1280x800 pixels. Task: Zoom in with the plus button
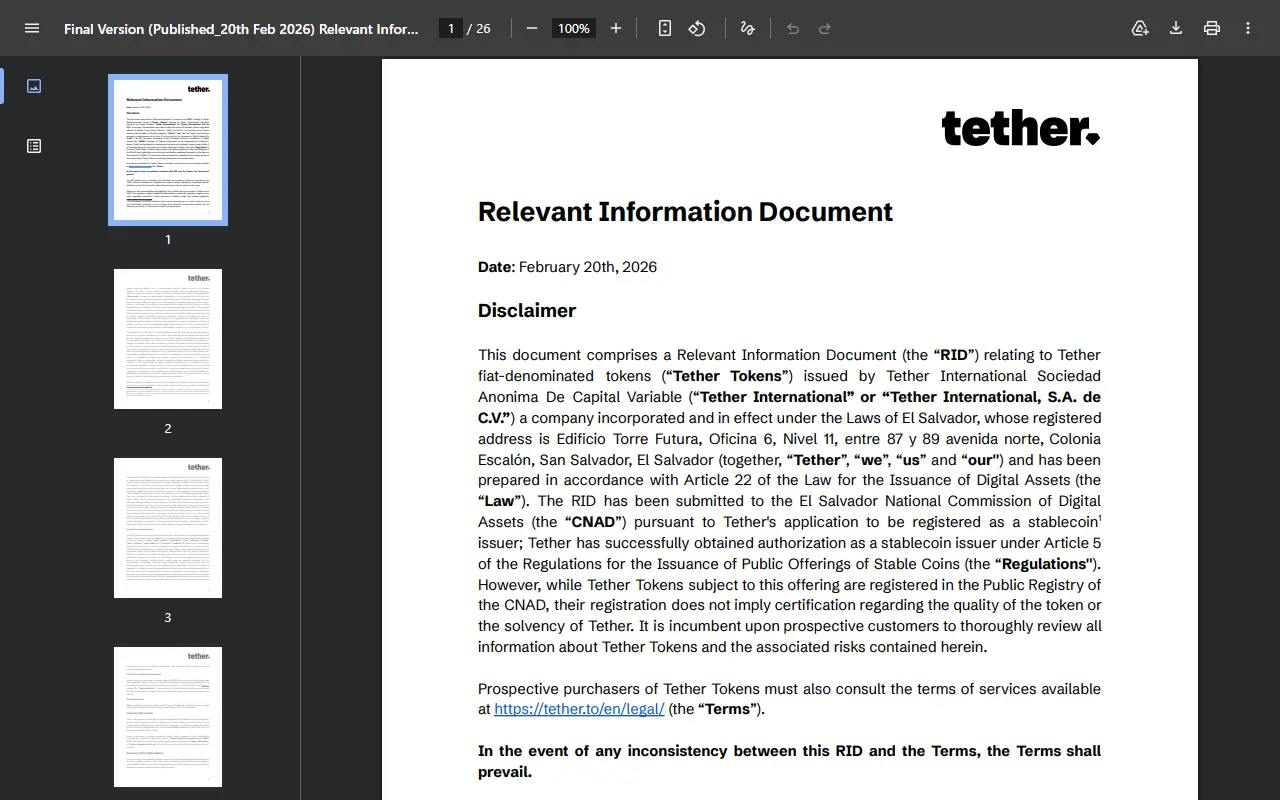coord(616,28)
